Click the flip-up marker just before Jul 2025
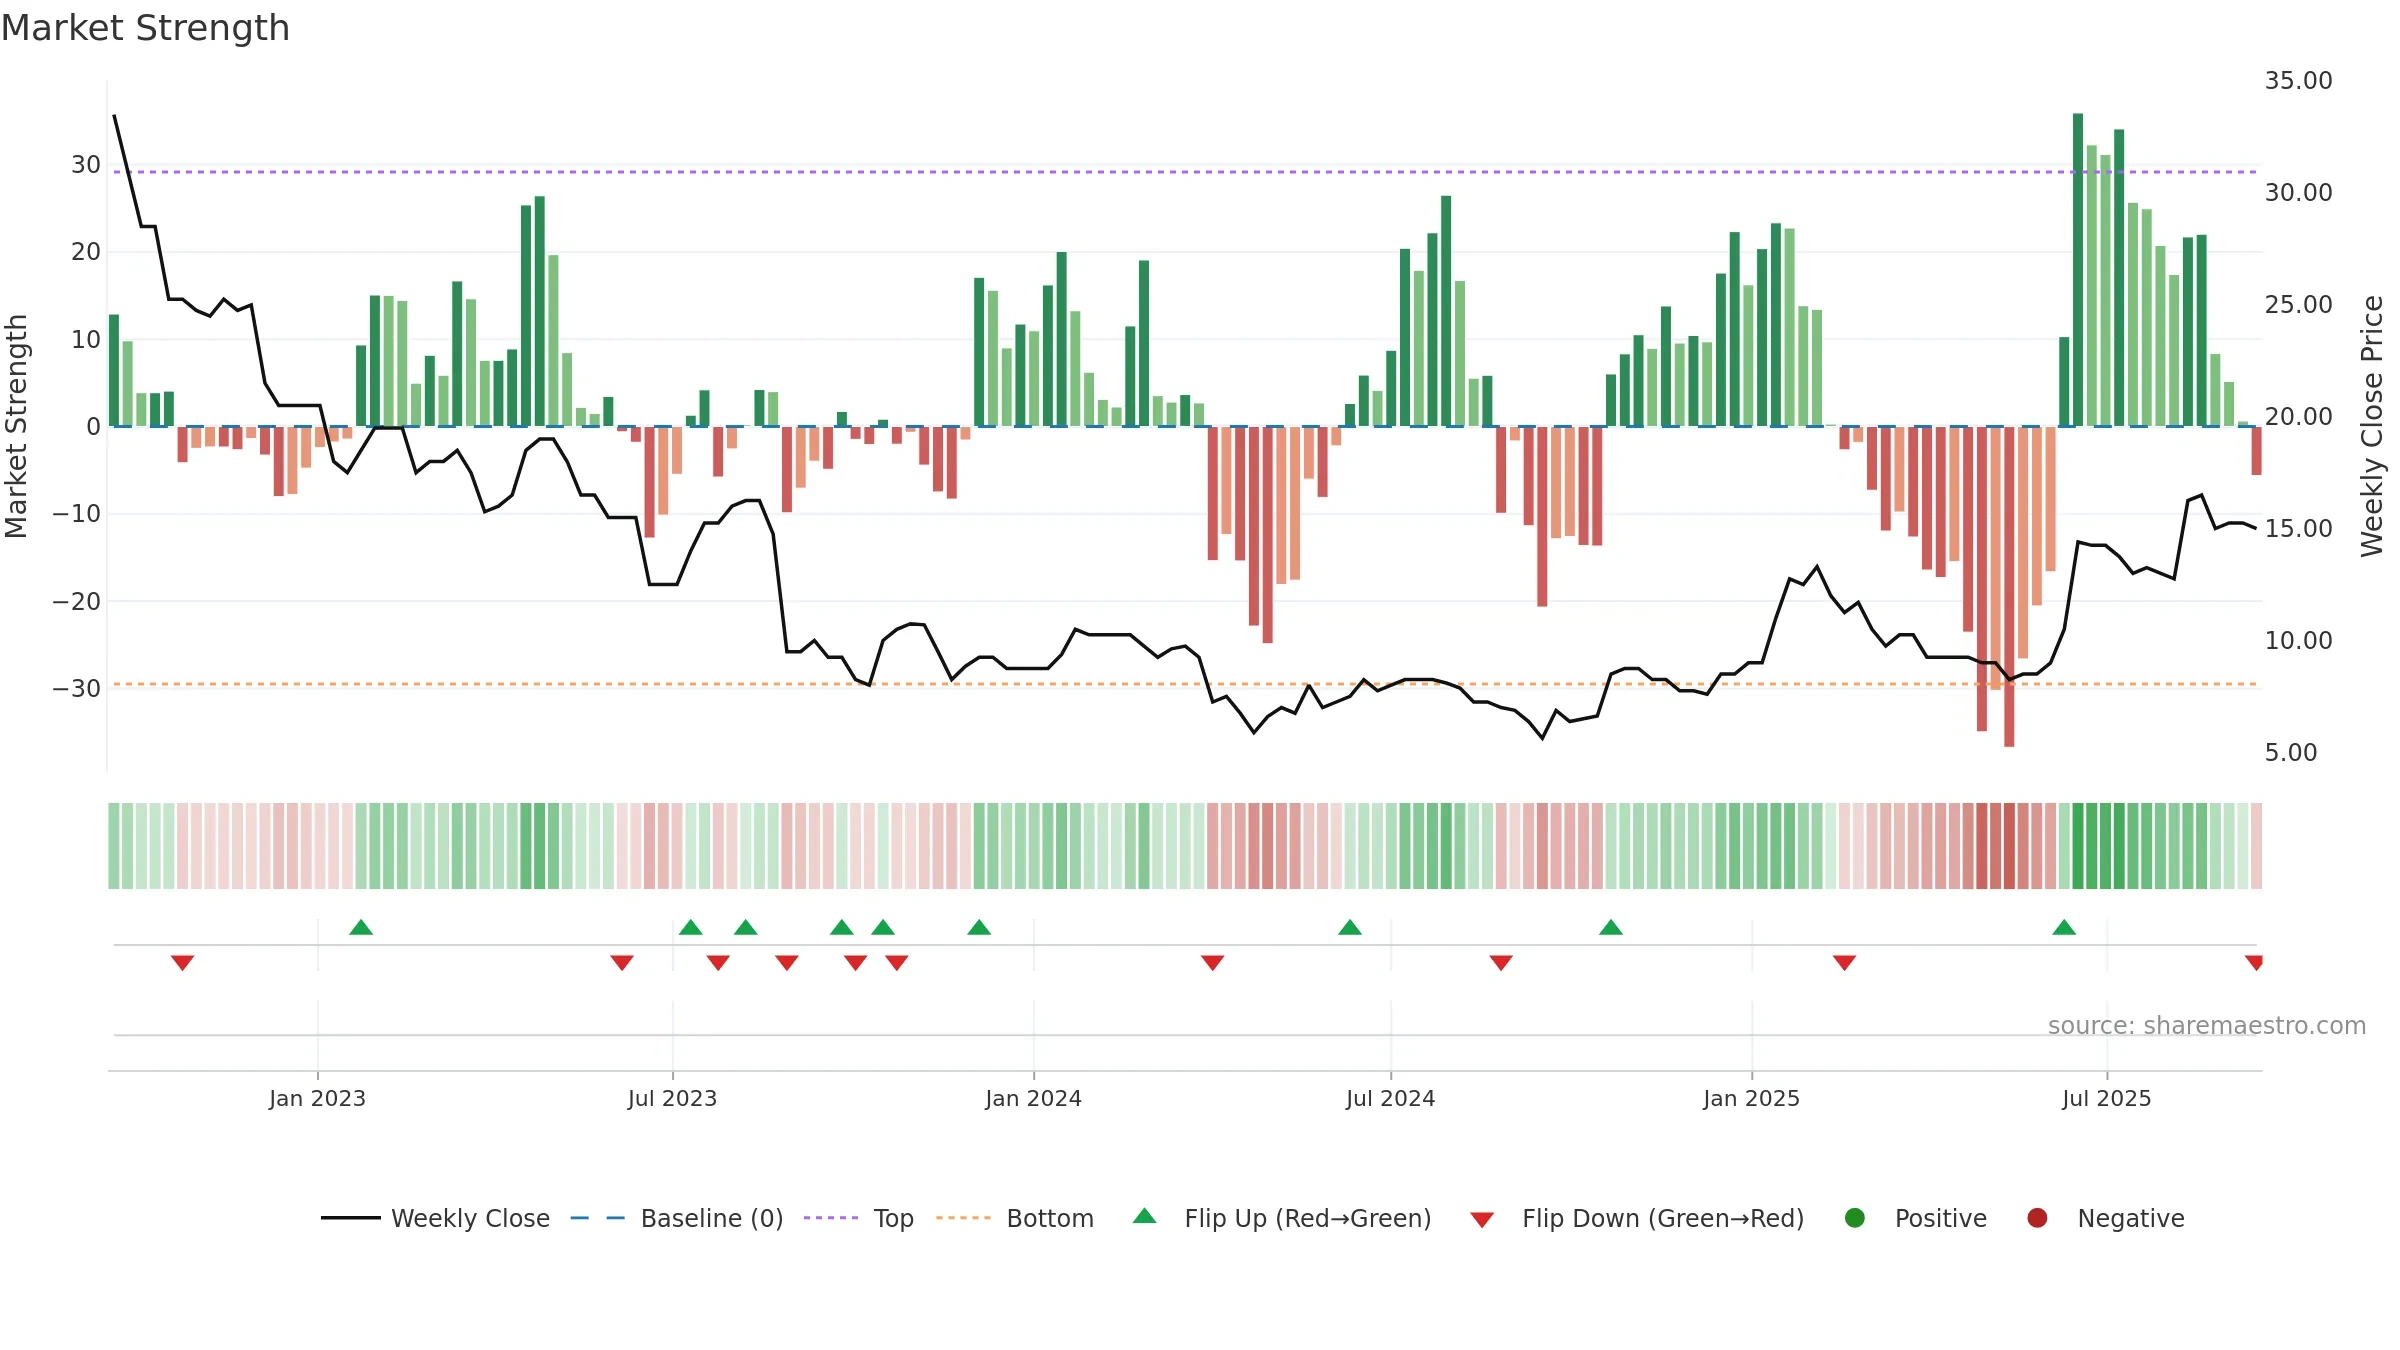 pos(2064,927)
